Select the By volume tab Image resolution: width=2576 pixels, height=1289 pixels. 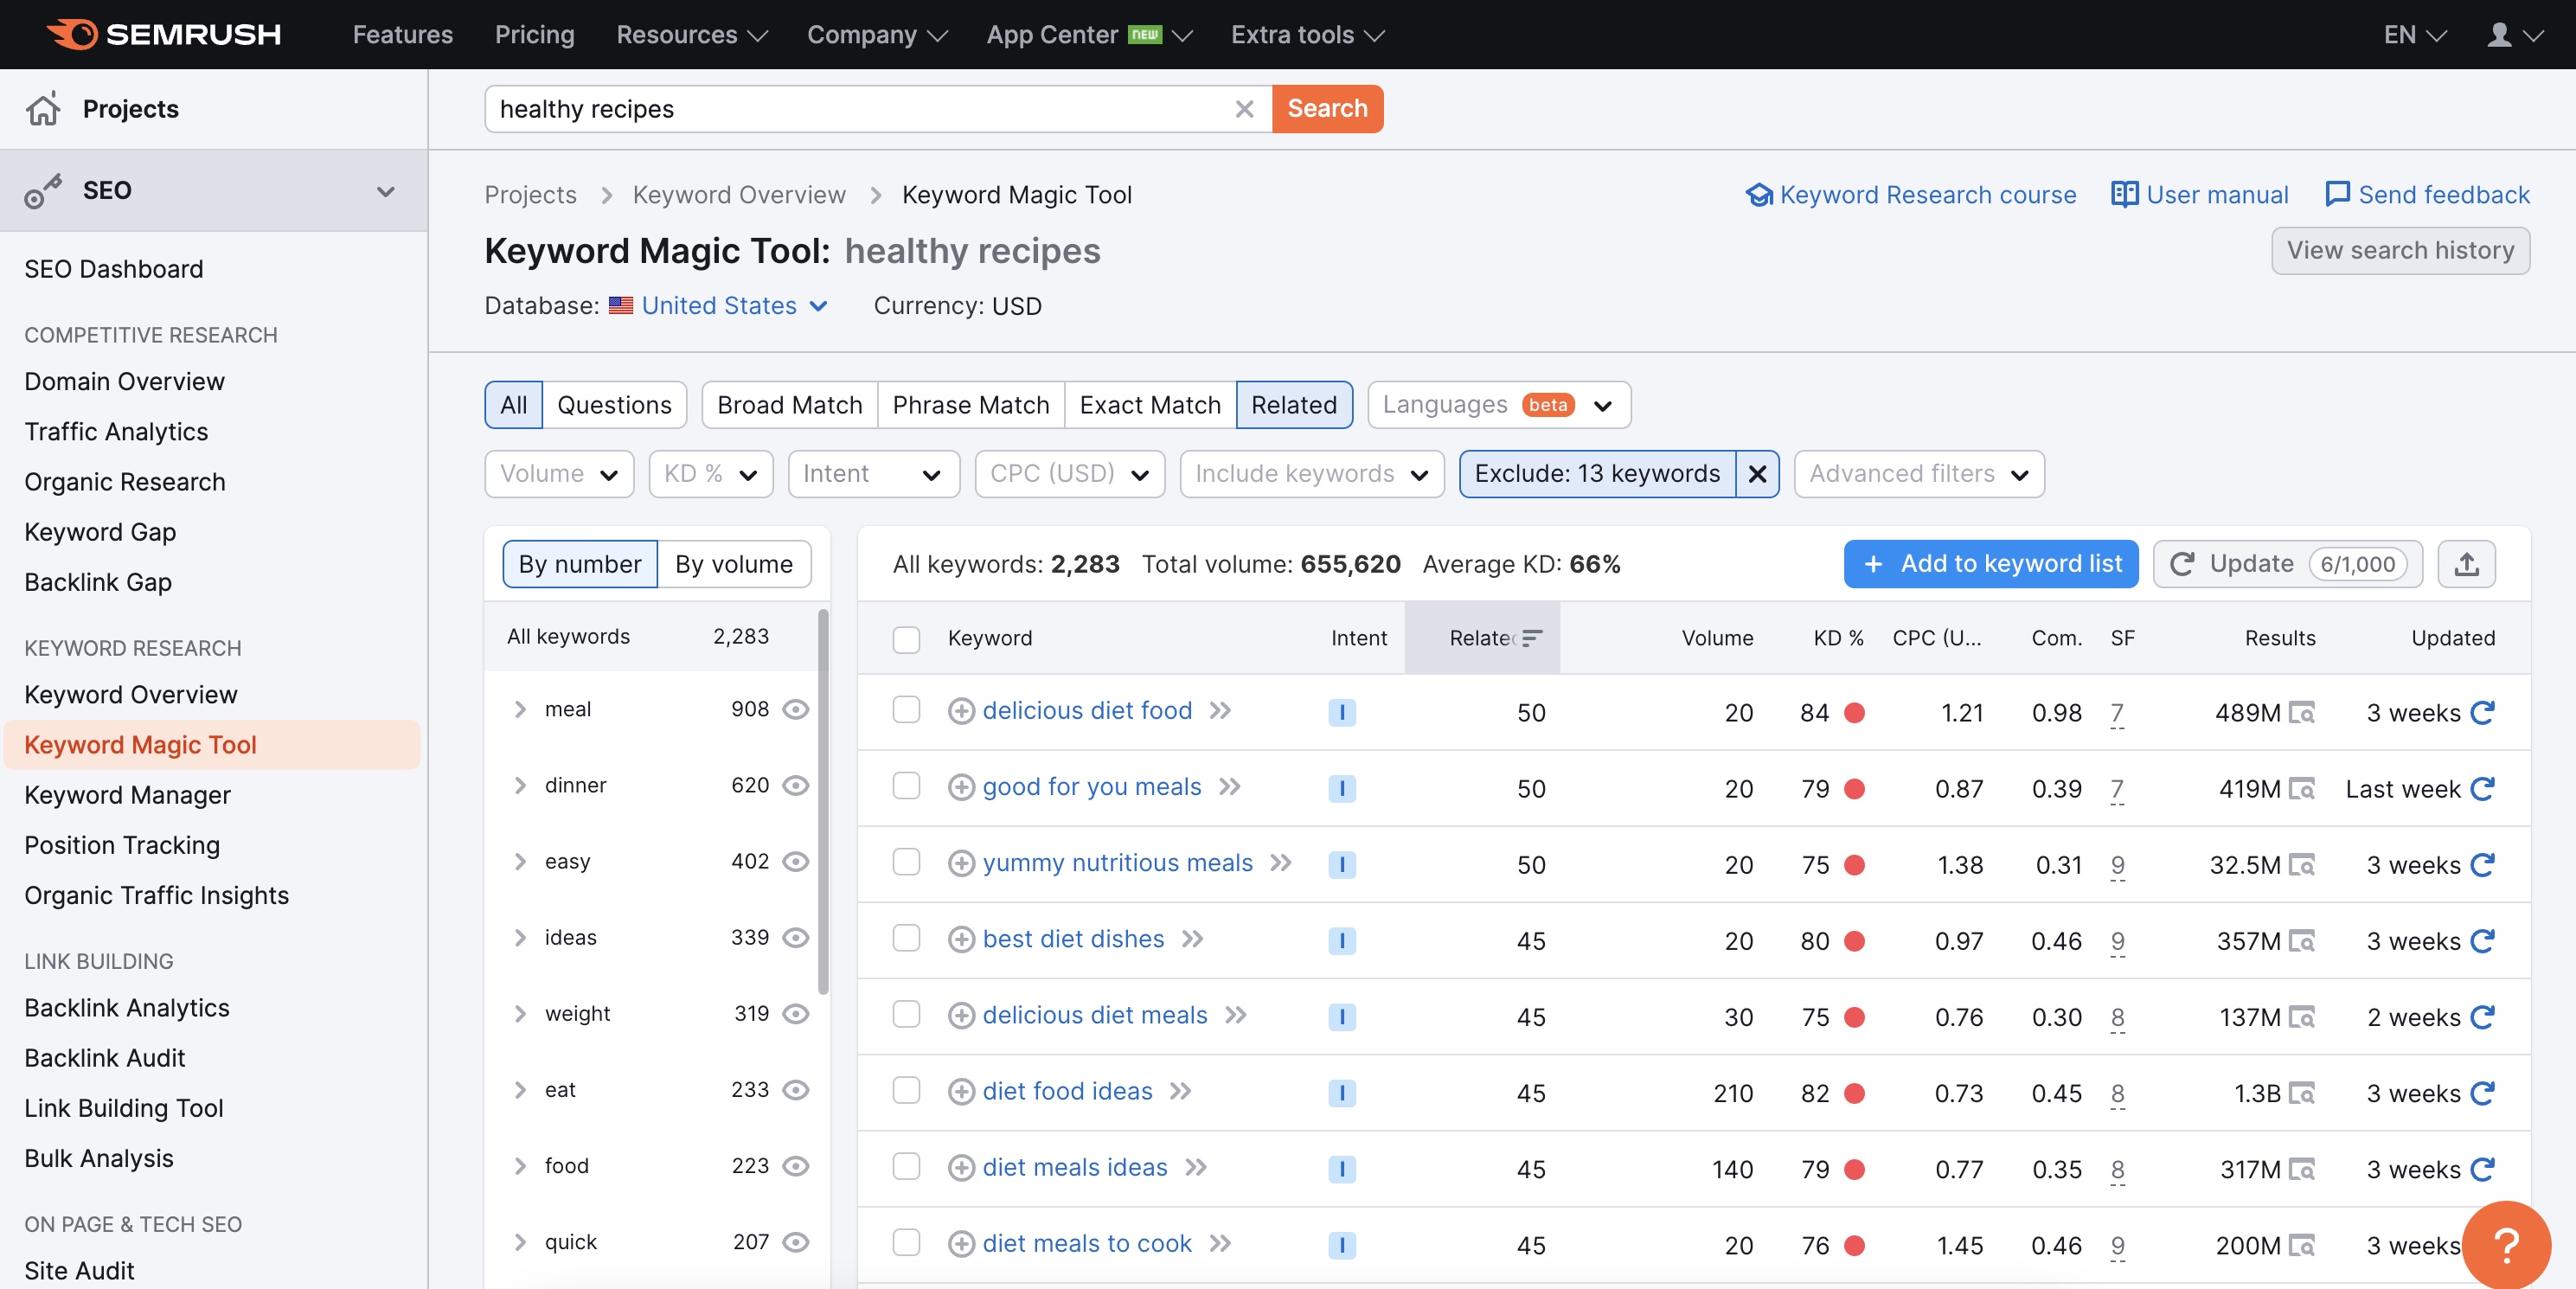coord(733,564)
